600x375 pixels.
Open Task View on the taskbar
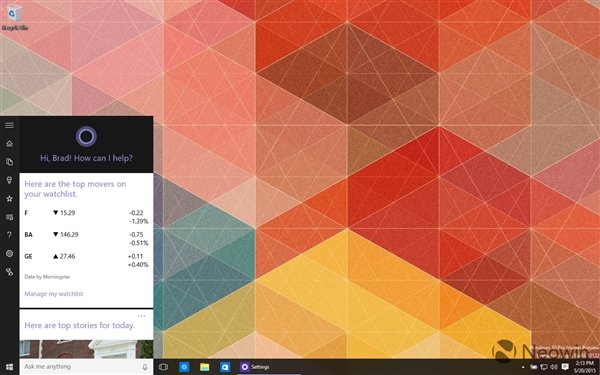(163, 367)
